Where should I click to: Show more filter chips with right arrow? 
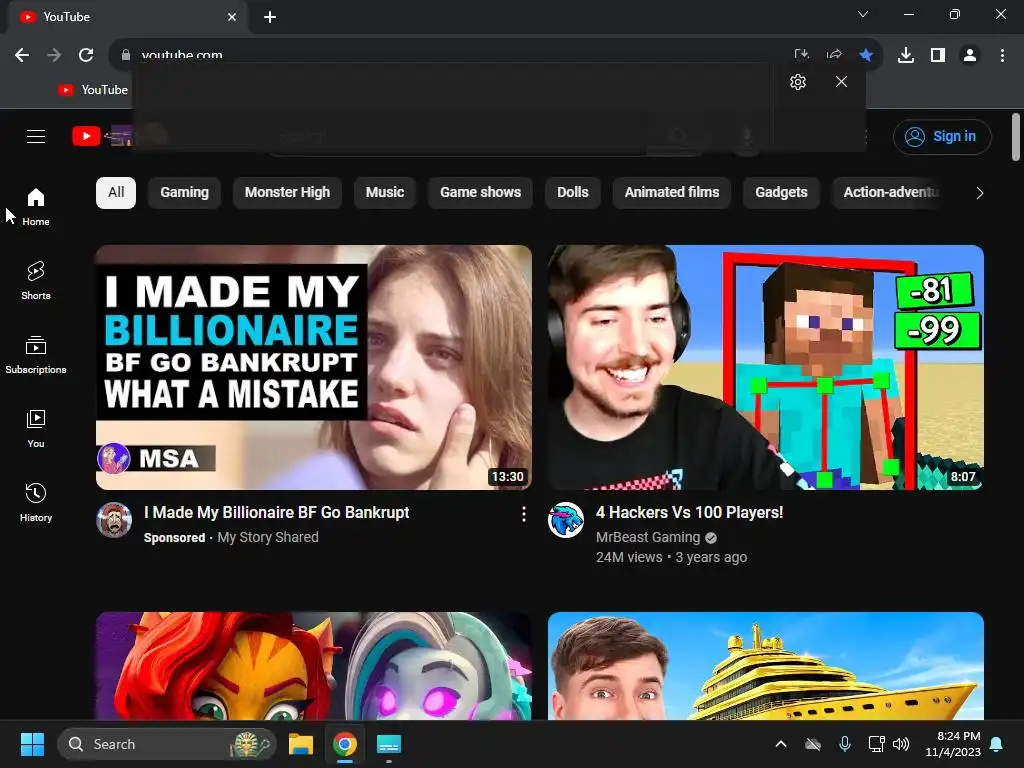[979, 193]
